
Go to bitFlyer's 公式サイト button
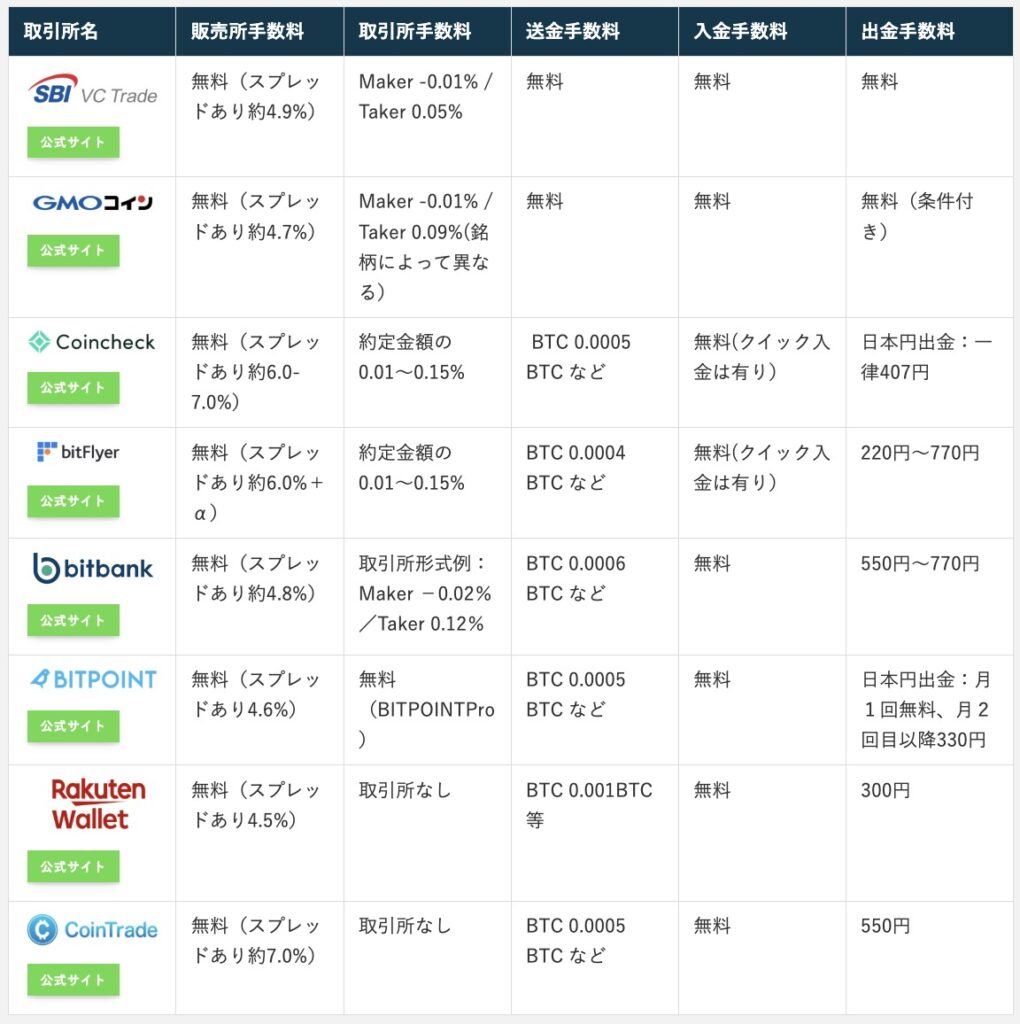73,500
